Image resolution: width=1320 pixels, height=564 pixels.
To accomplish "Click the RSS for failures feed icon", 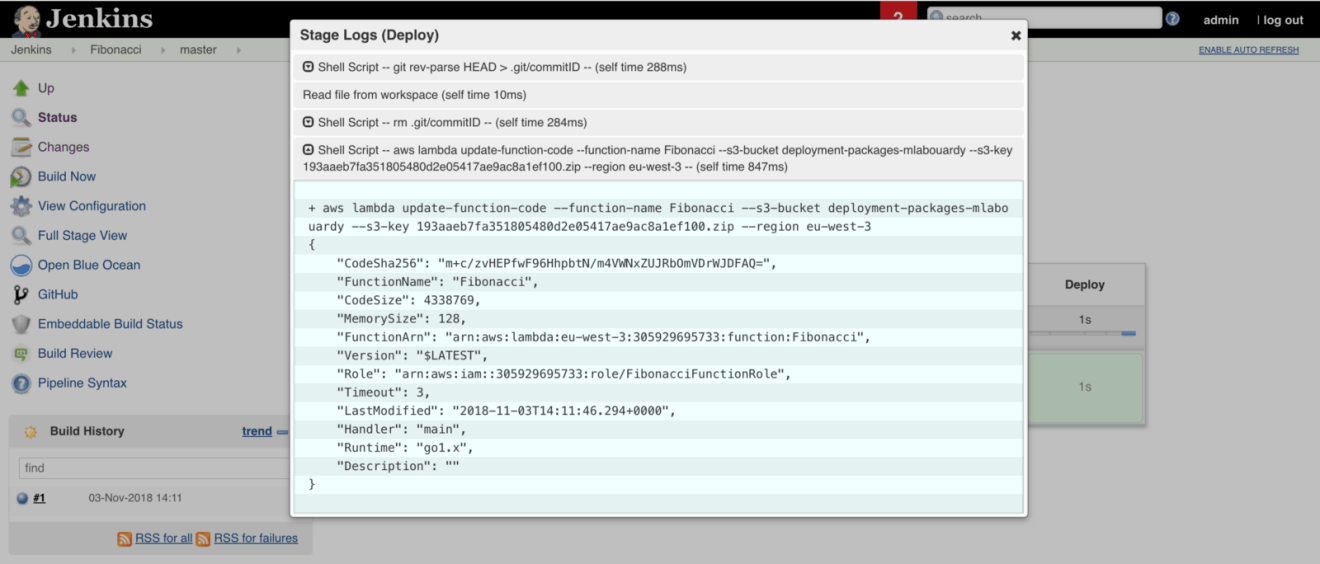I will point(203,539).
